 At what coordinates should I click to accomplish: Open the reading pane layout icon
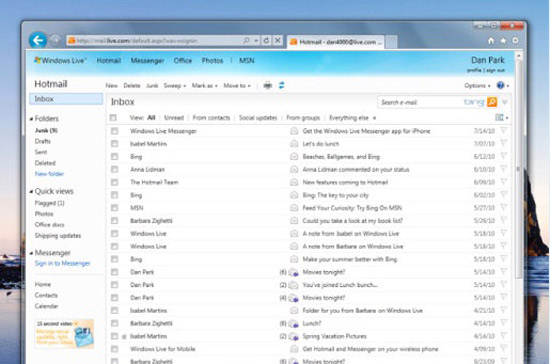click(x=499, y=117)
